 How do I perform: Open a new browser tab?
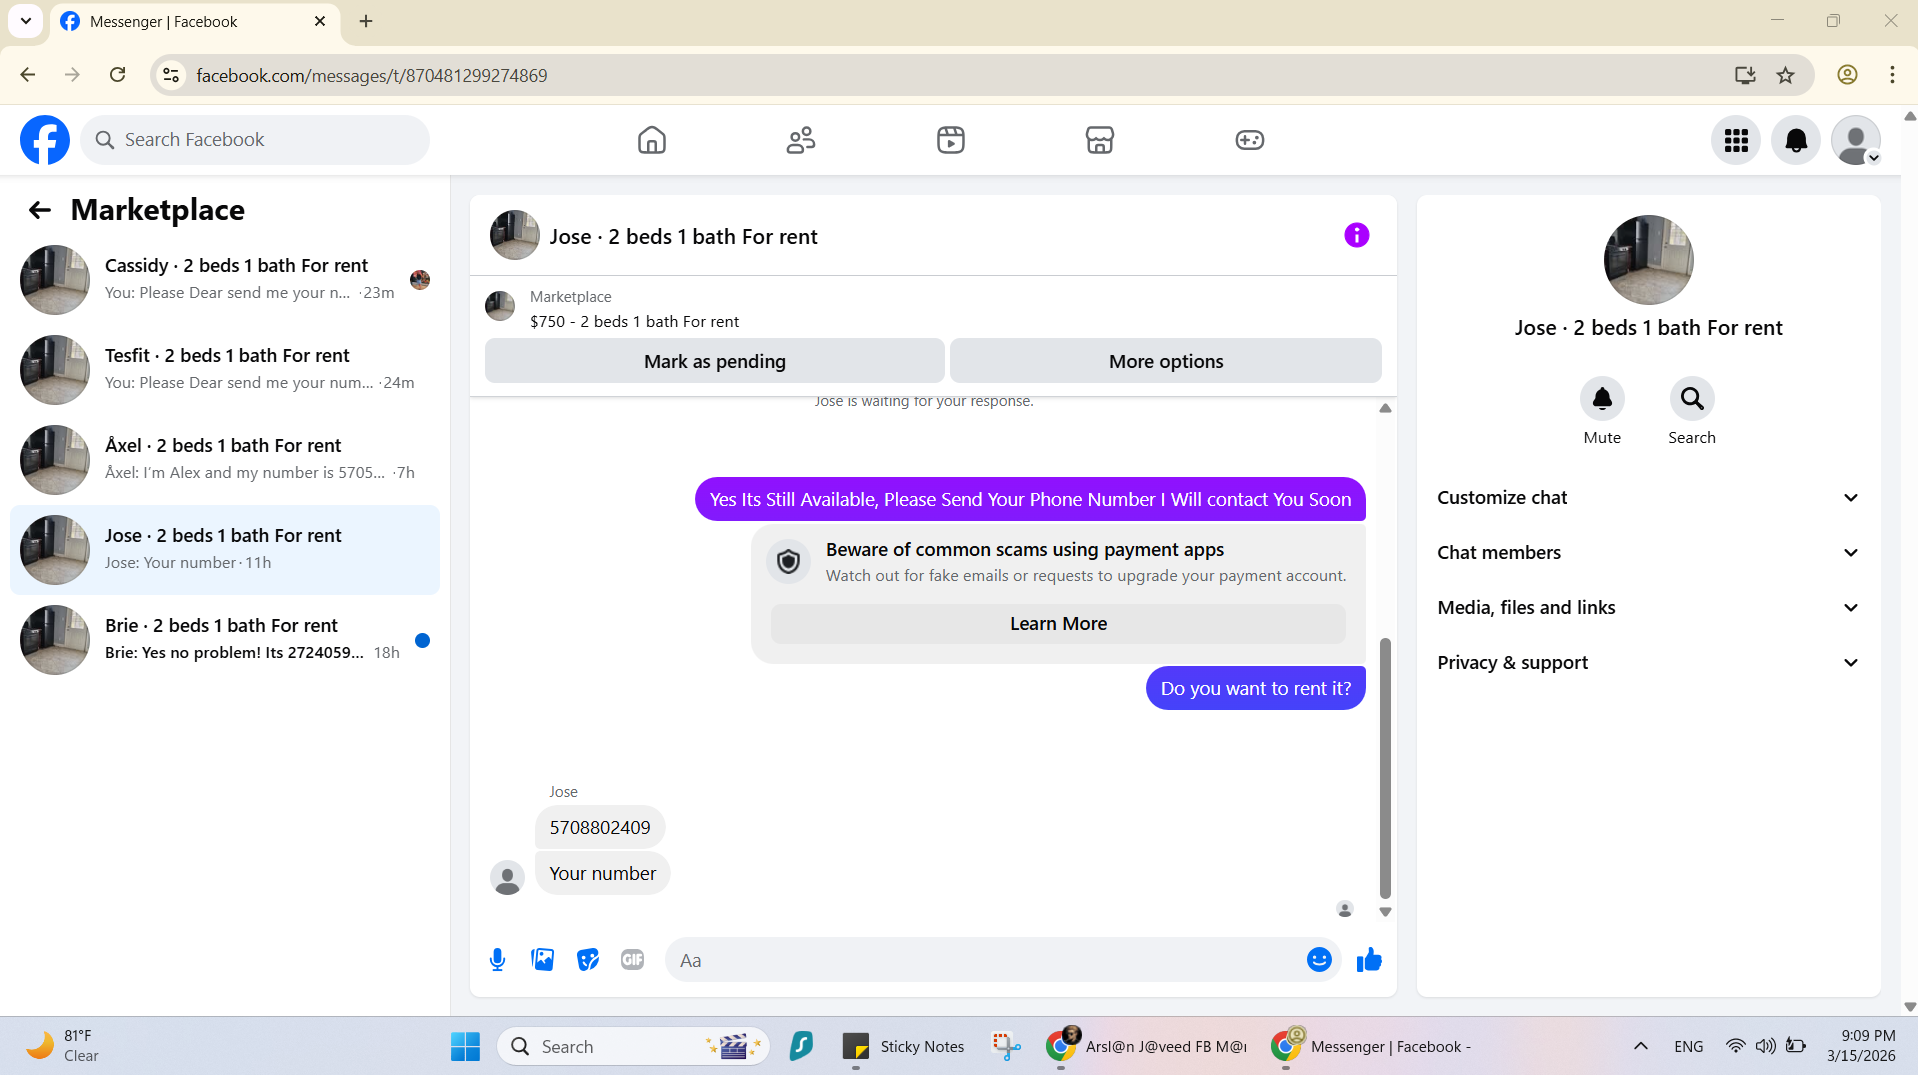pos(366,21)
